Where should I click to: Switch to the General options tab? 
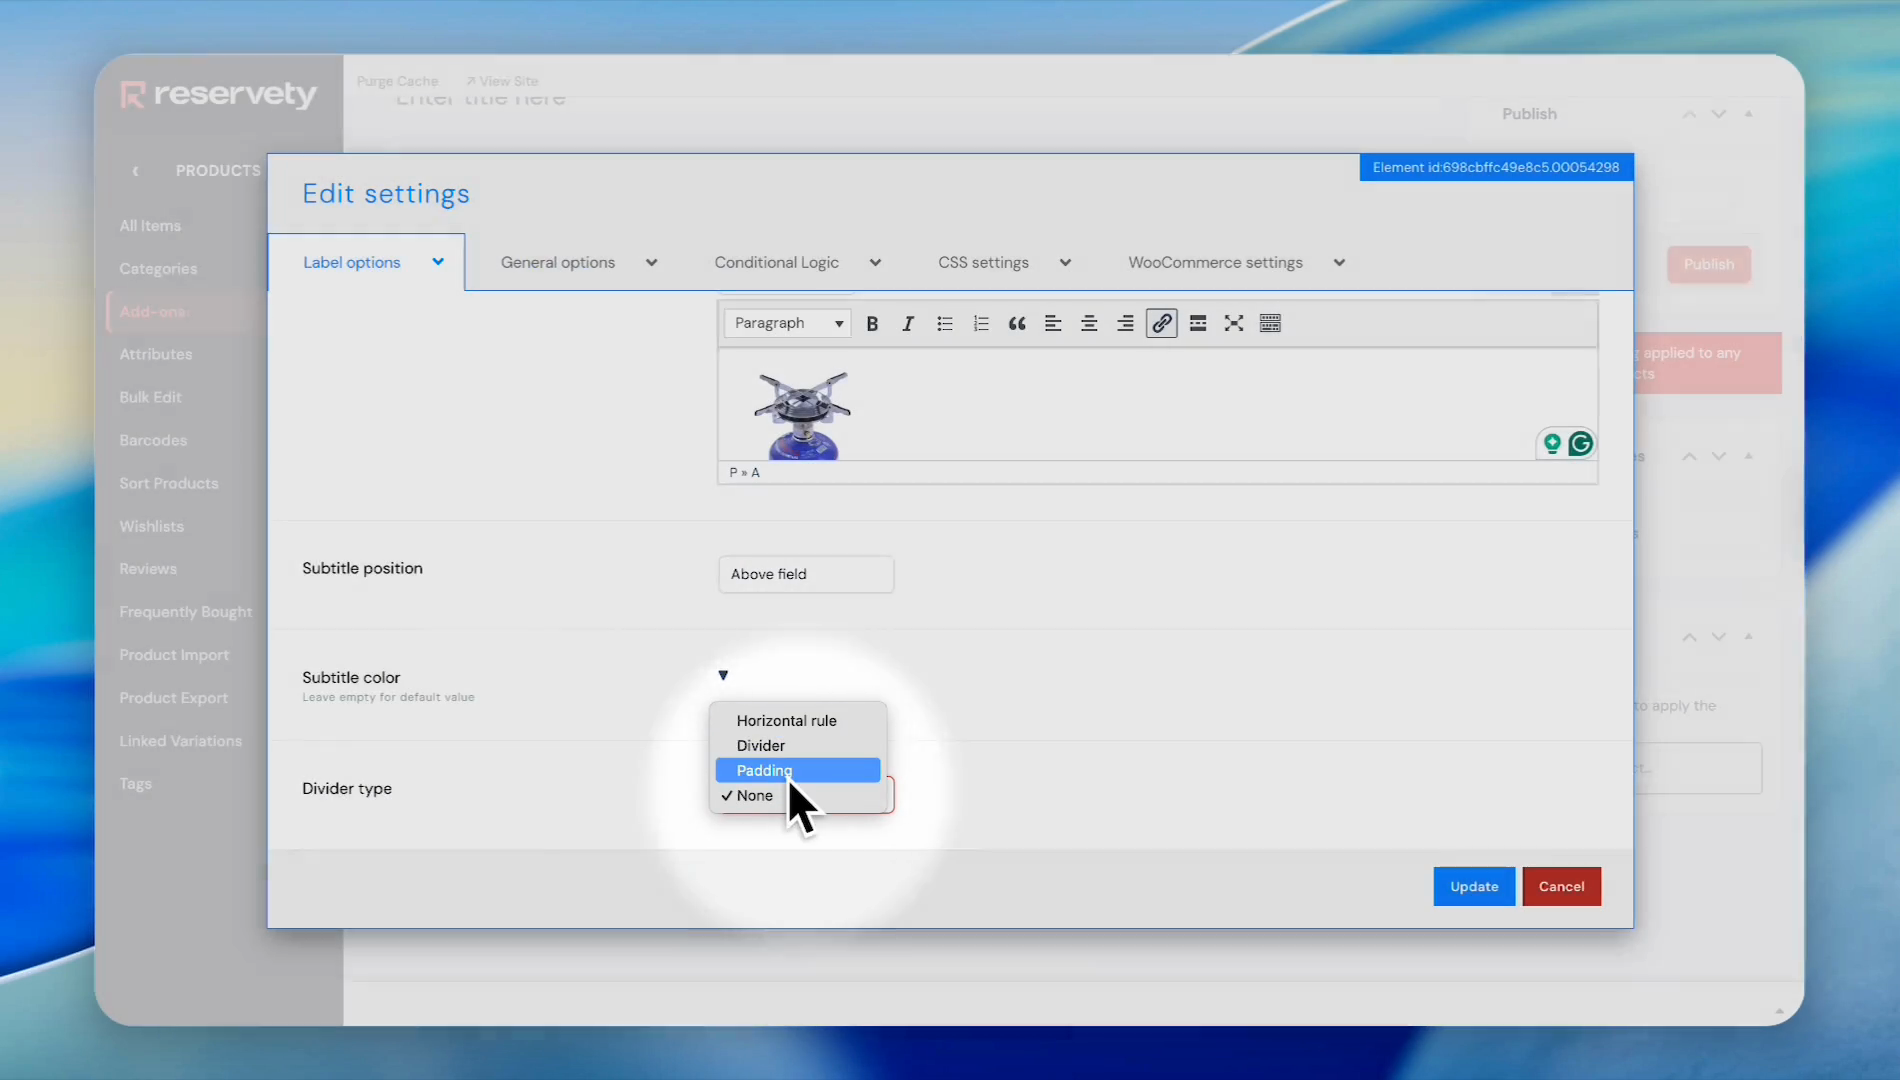[x=578, y=263]
